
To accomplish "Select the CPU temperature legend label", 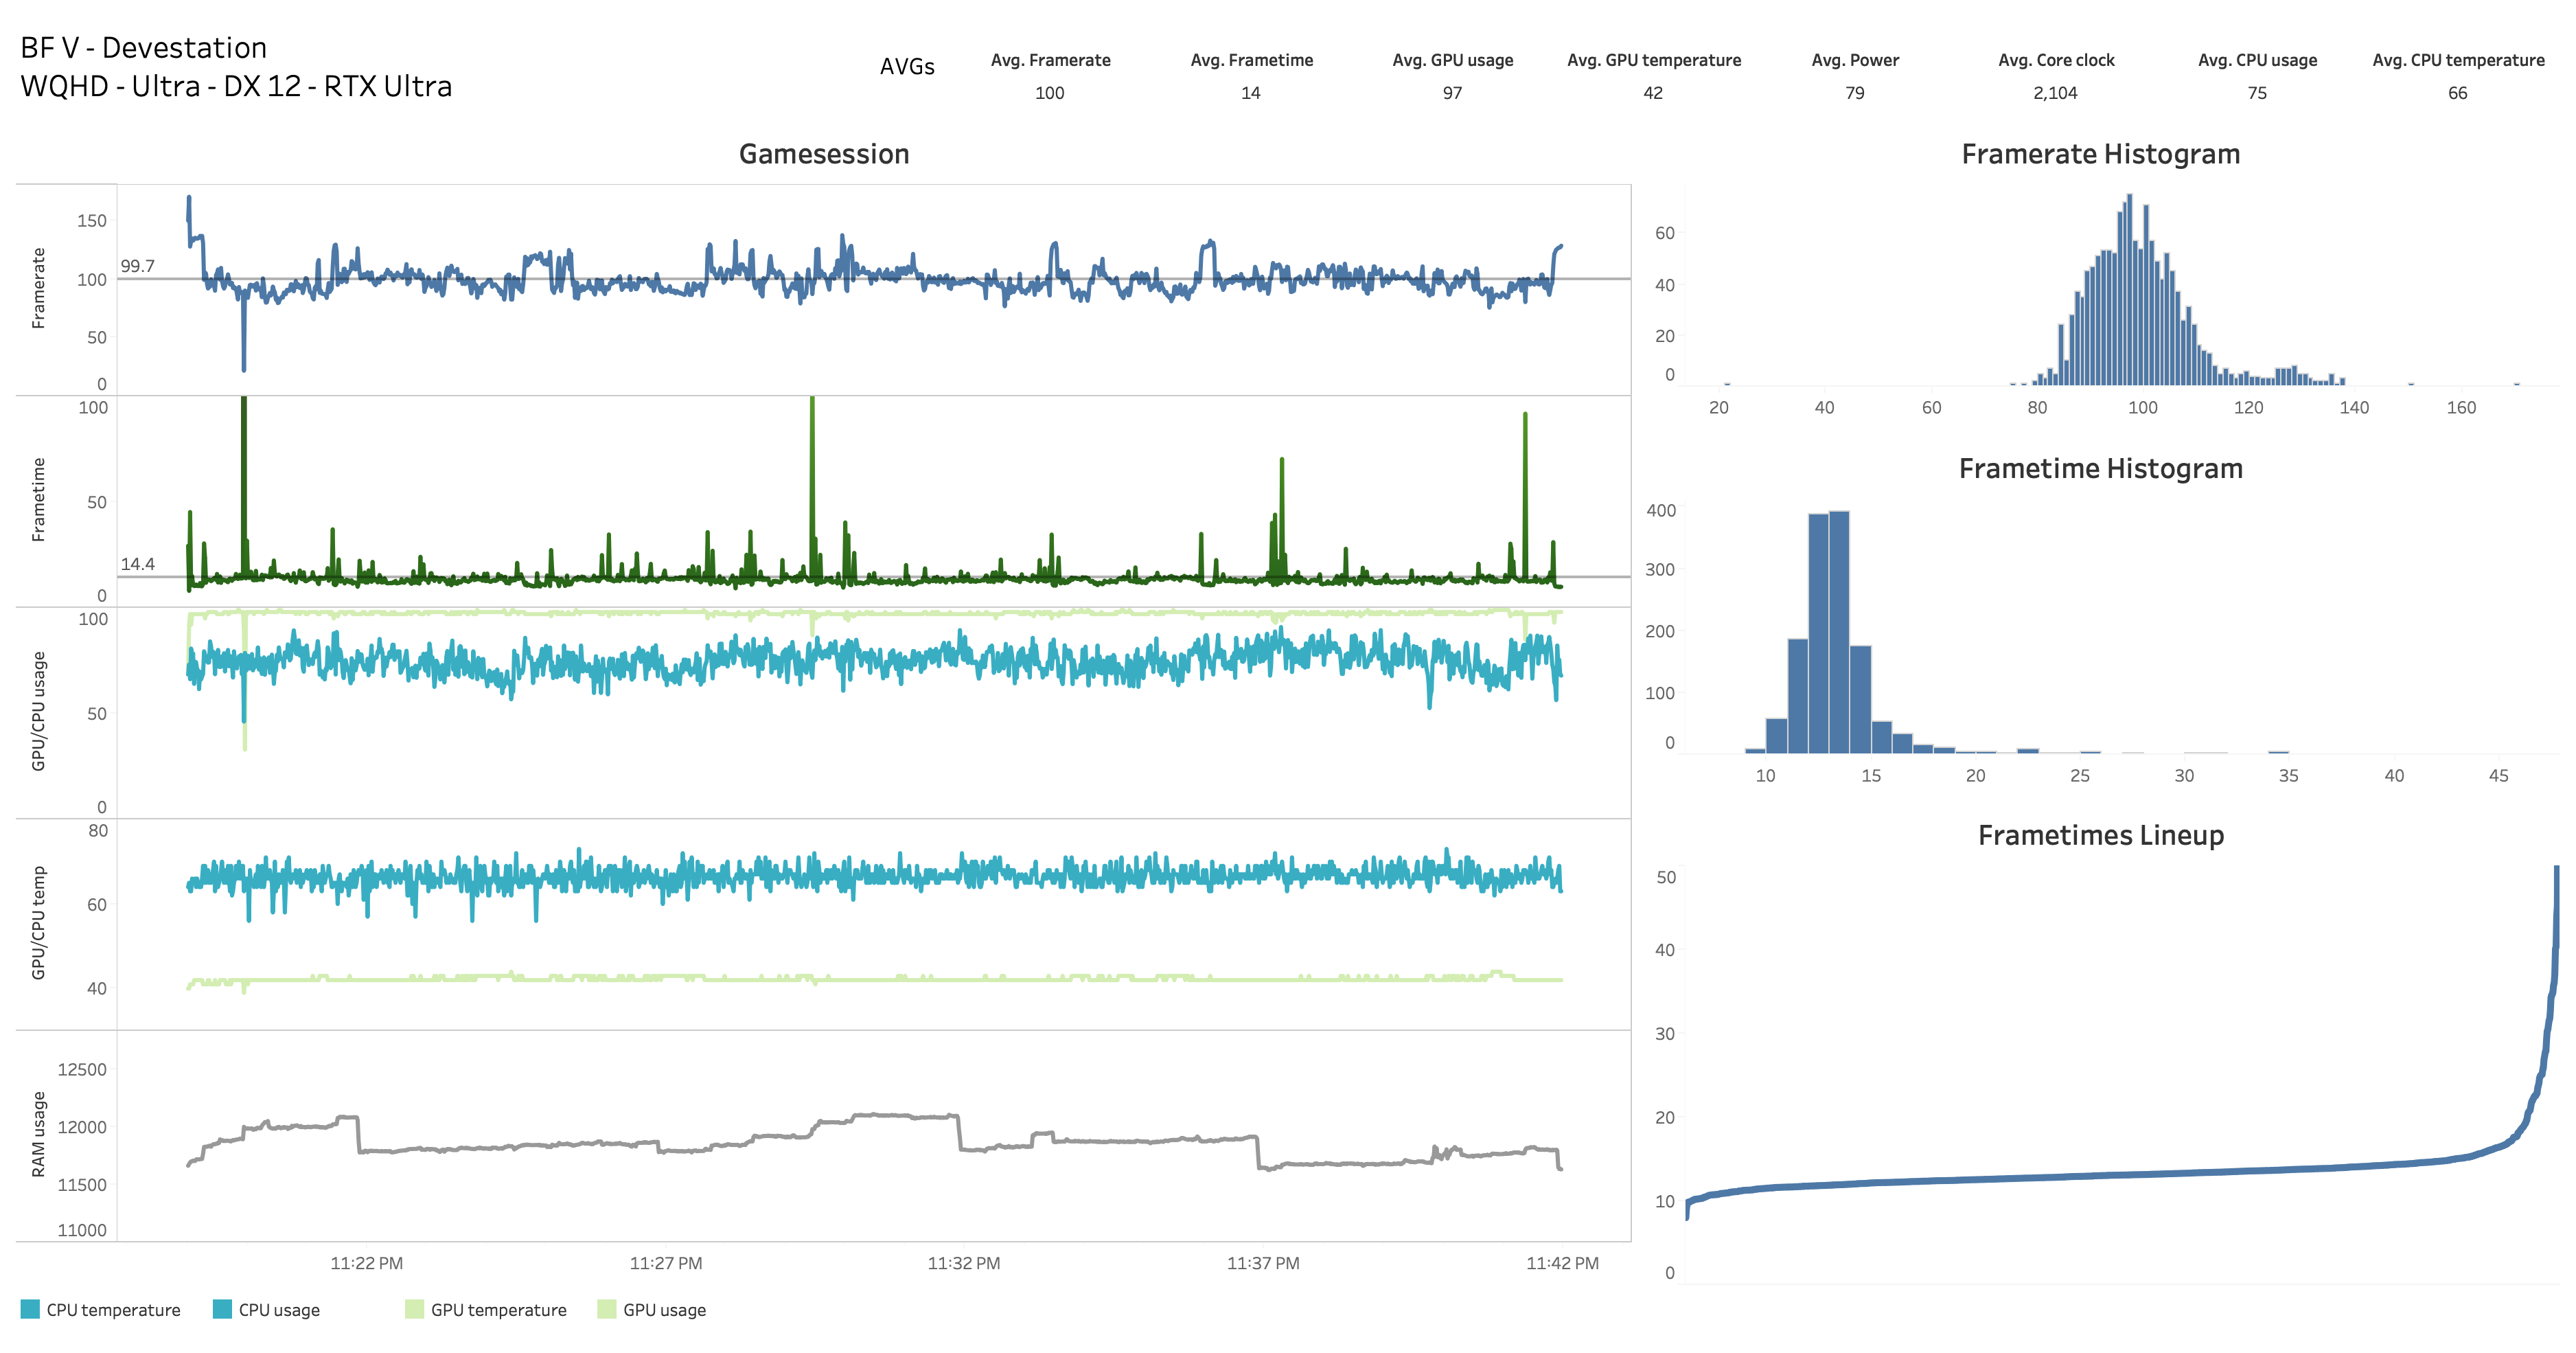I will click(113, 1310).
